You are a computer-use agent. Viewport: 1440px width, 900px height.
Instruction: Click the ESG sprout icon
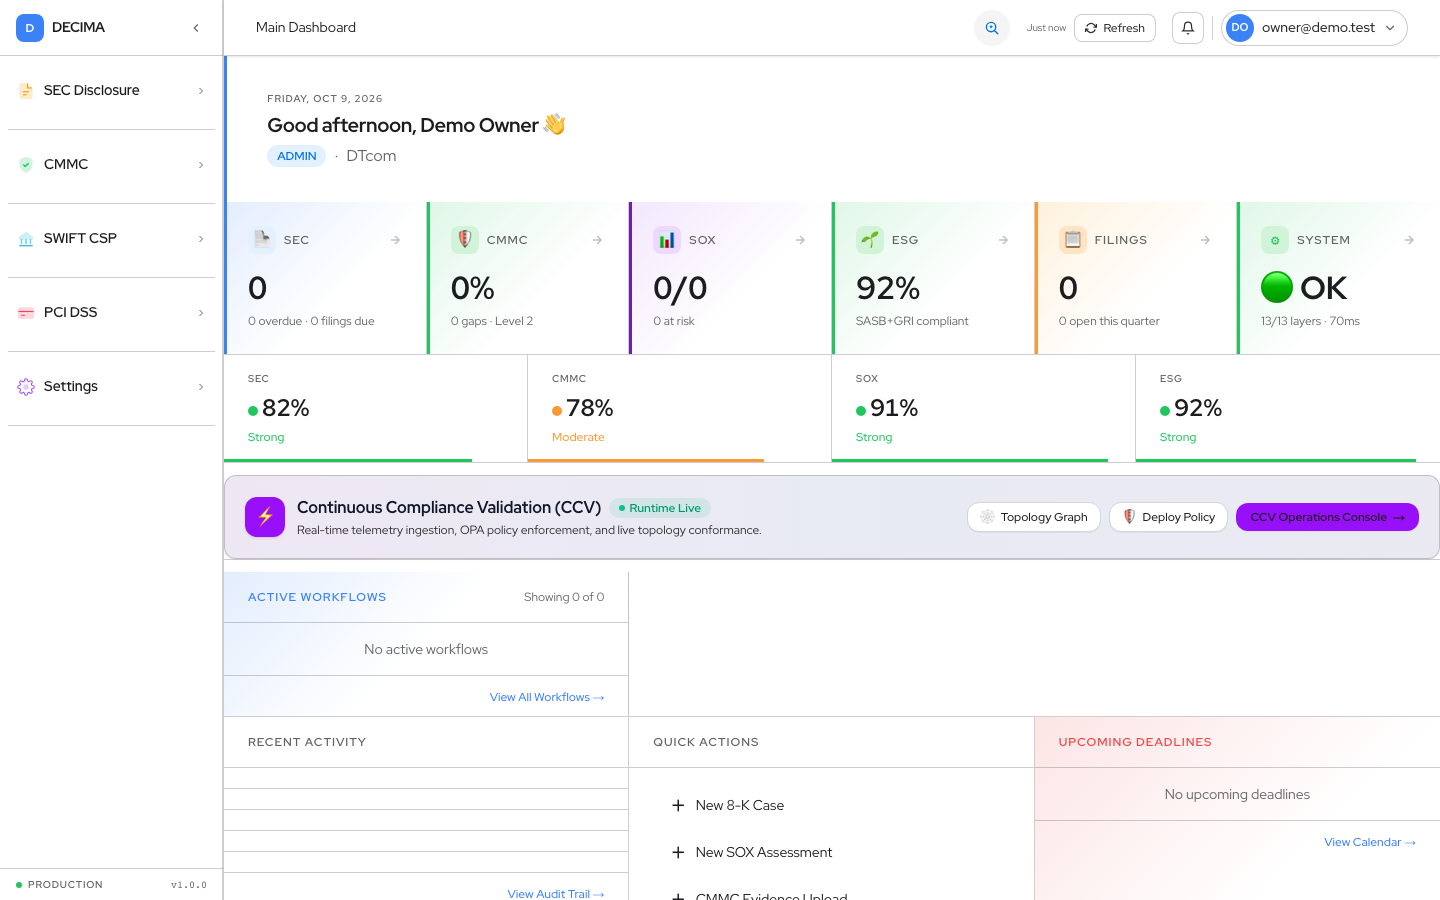(x=870, y=240)
